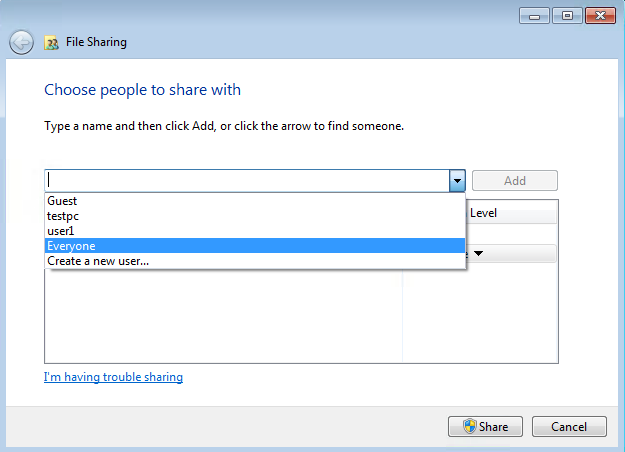The image size is (625, 452).
Task: Click the Share button
Action: [x=485, y=426]
